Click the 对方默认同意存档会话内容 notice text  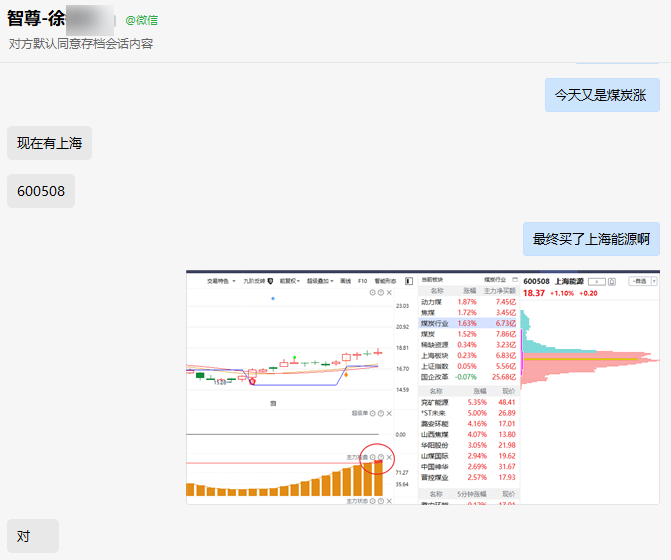pos(81,44)
